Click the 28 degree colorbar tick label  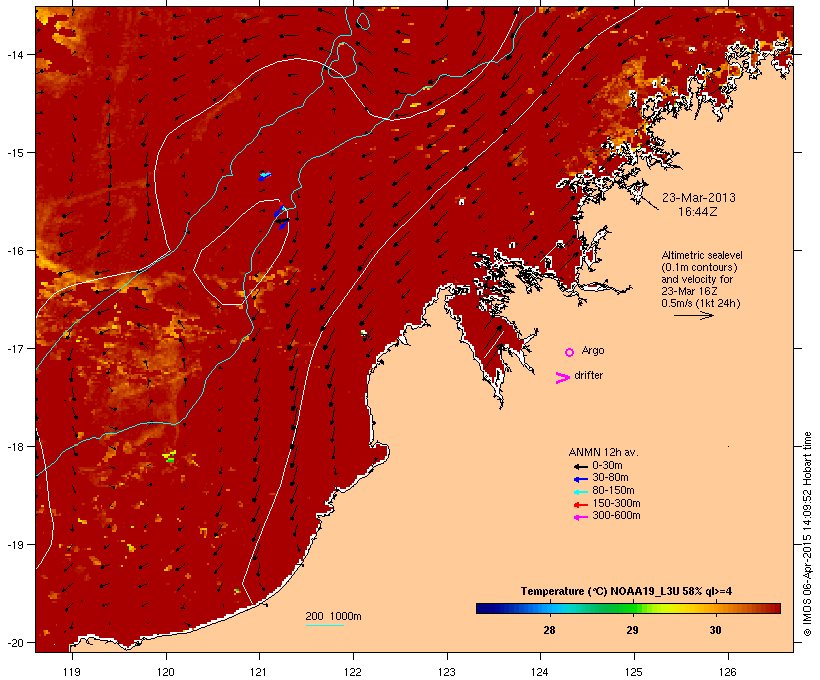pos(549,630)
